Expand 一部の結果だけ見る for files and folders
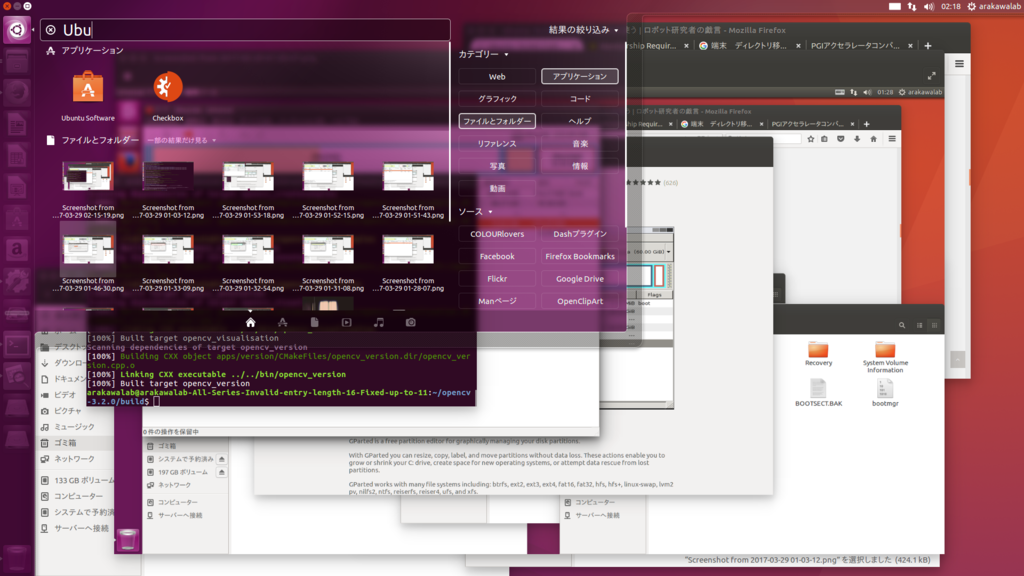Screen dimensions: 1024x576 [x=181, y=140]
